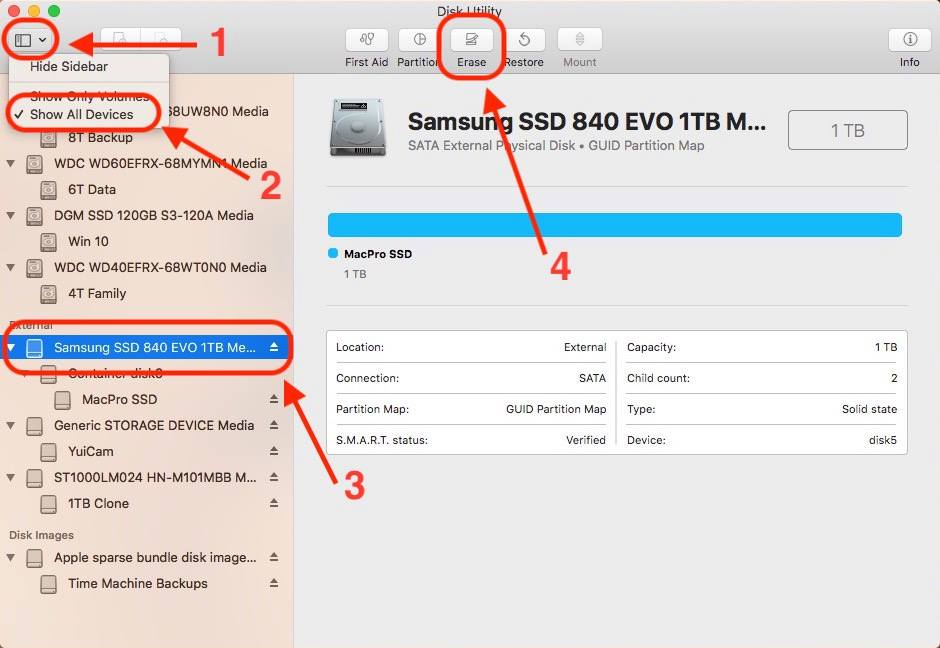Select WDC WD40EFRX-68WT0N0 Media disk
This screenshot has height=648, width=940.
coord(160,267)
